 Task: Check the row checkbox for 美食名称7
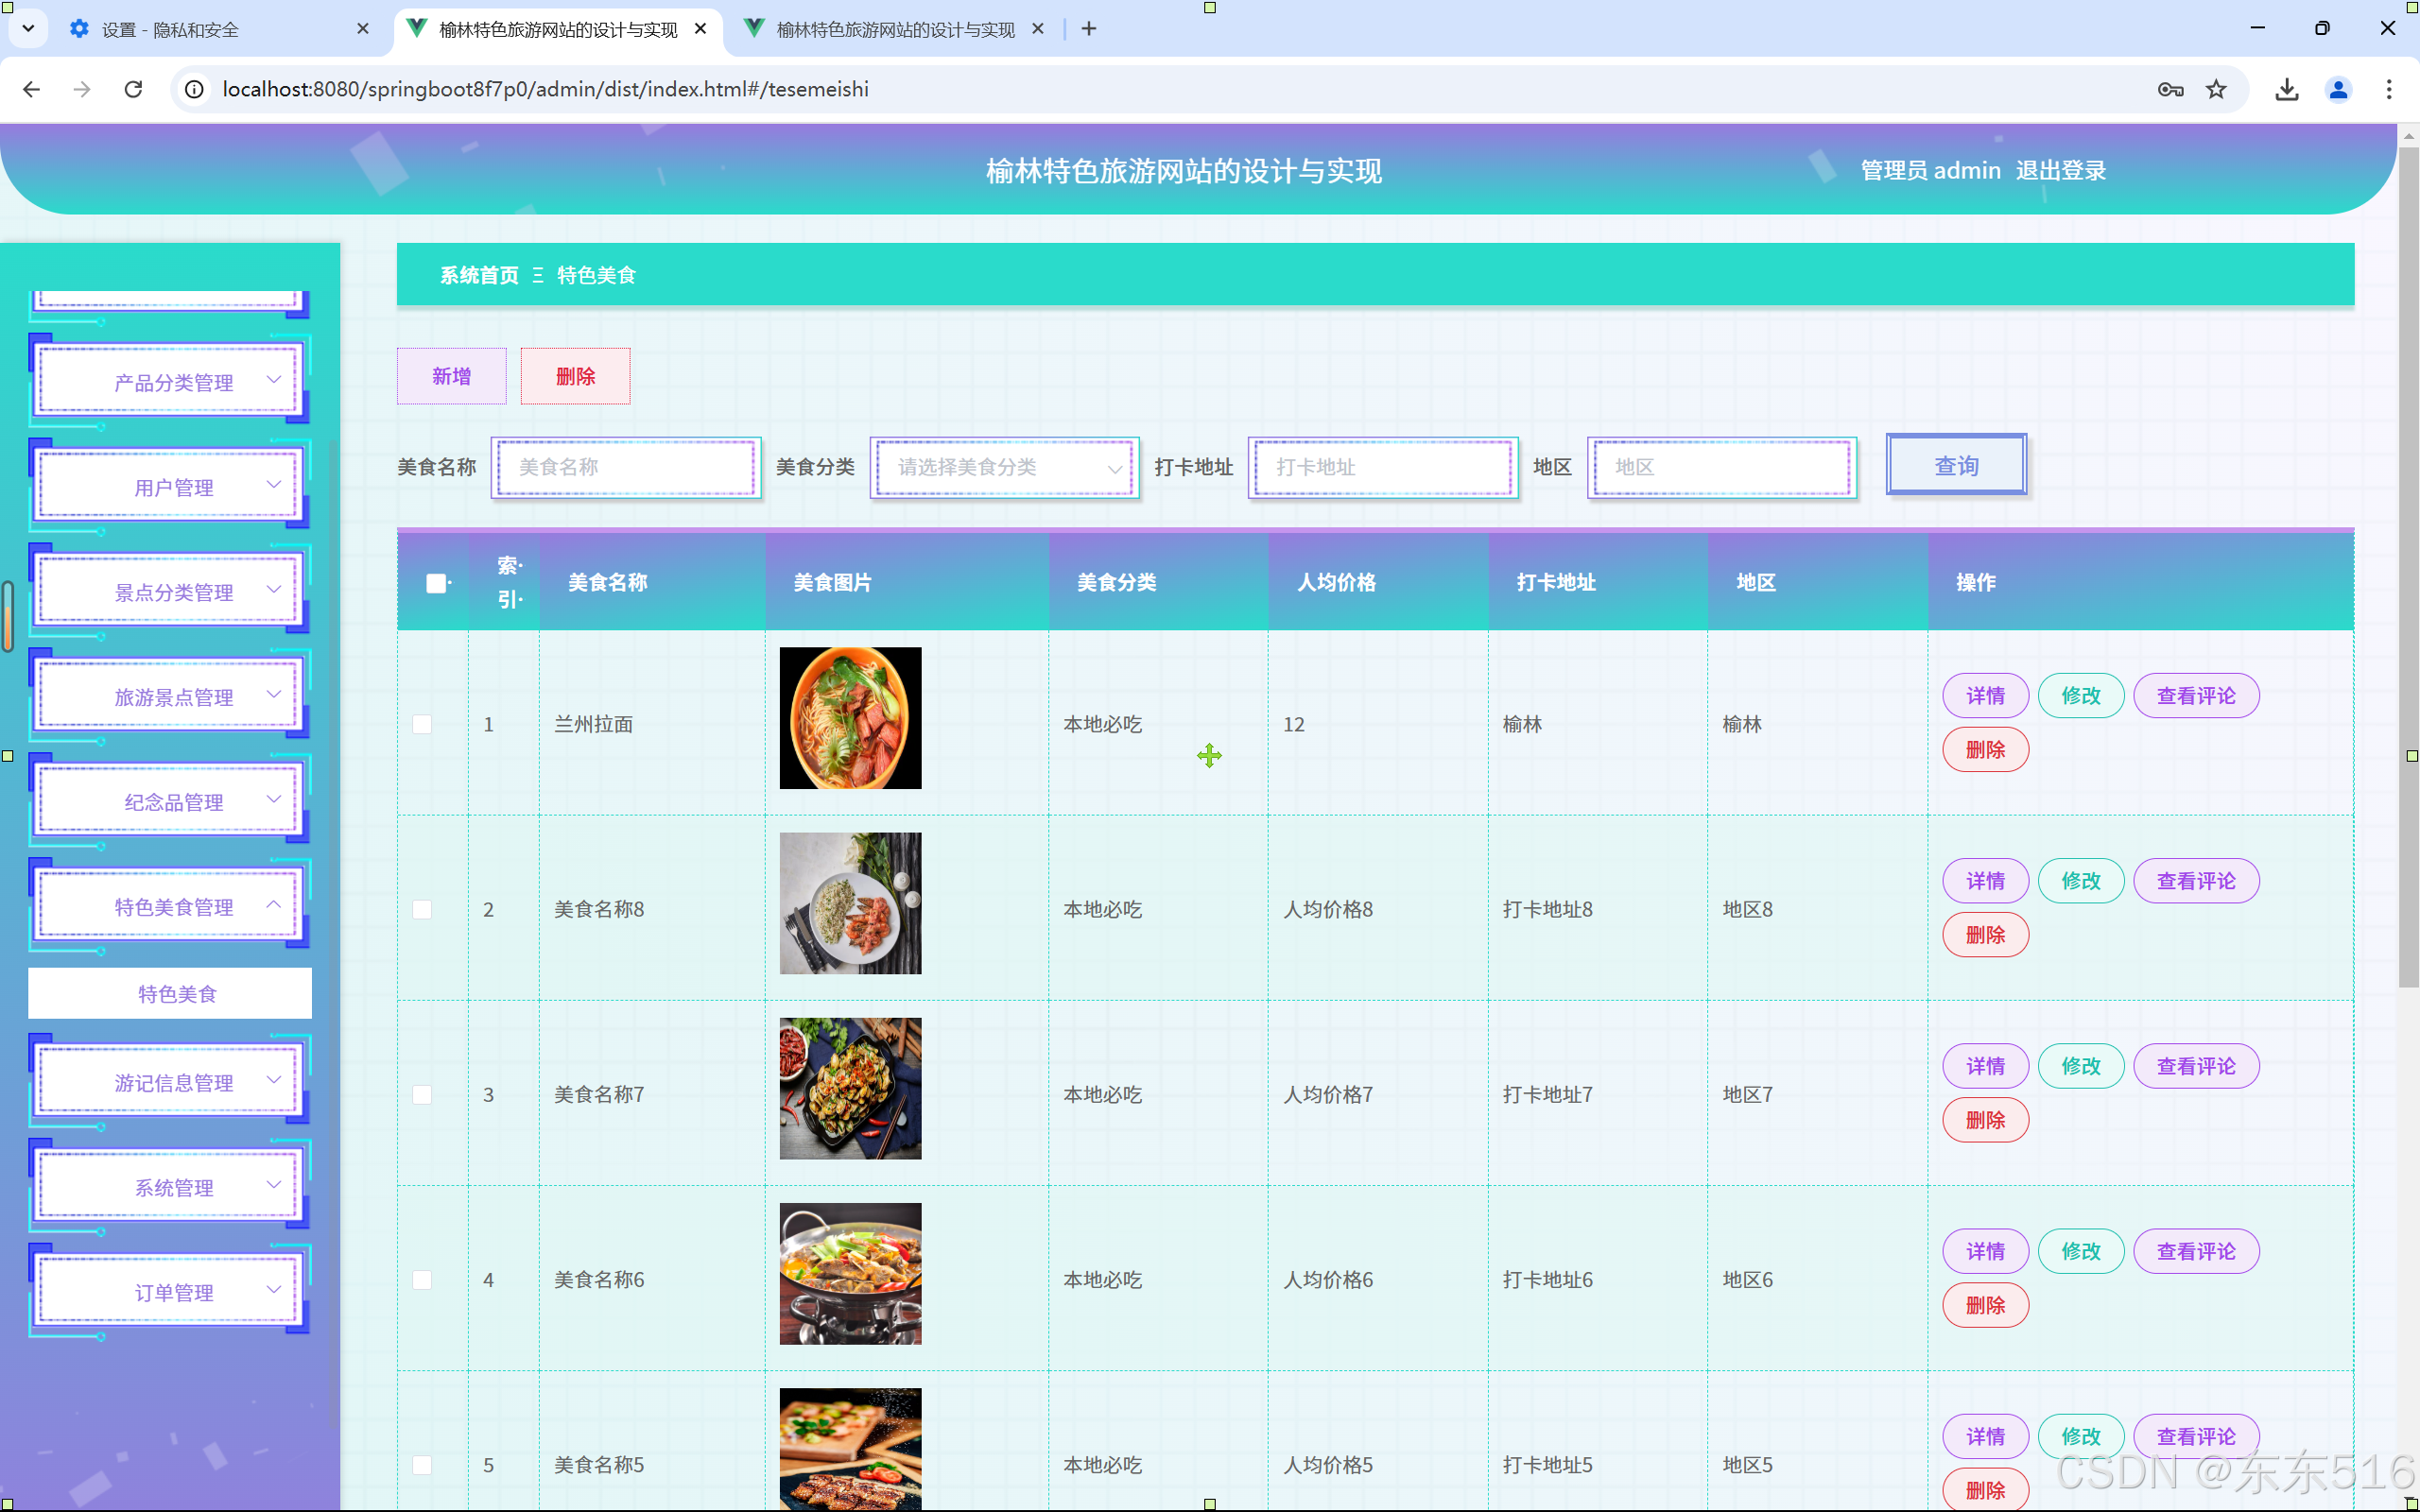pyautogui.click(x=423, y=1094)
